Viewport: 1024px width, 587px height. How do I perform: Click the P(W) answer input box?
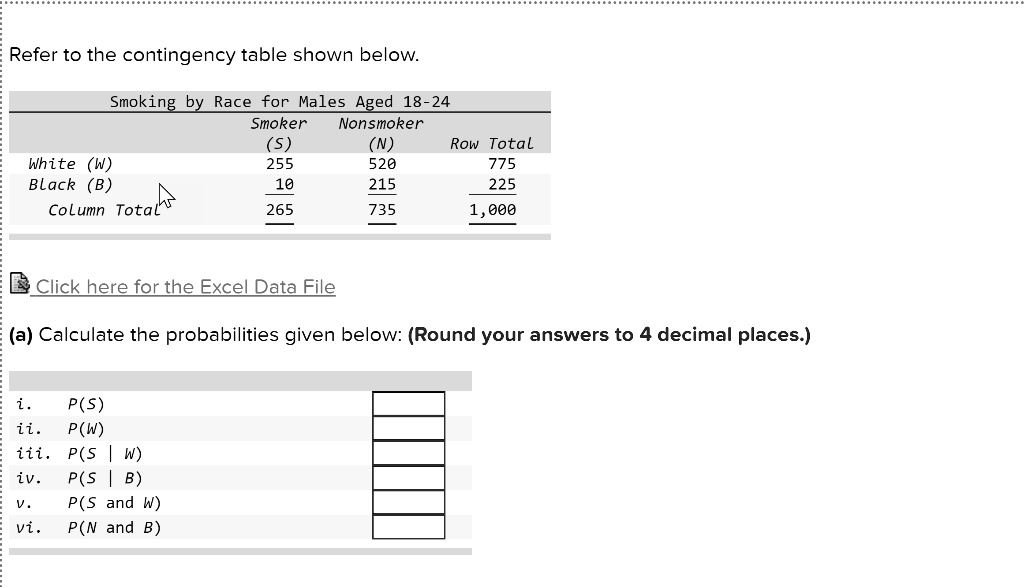point(408,428)
